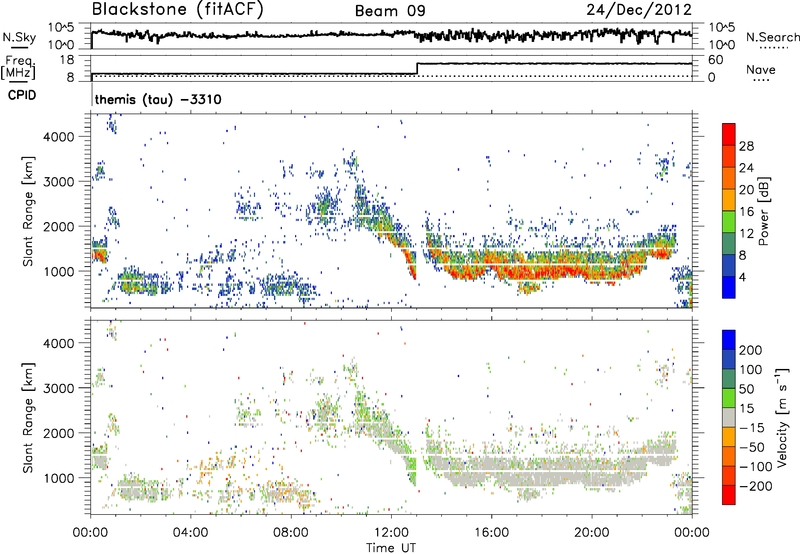
Task: Click the right 10^0 search noise axis label
Action: [x=721, y=45]
